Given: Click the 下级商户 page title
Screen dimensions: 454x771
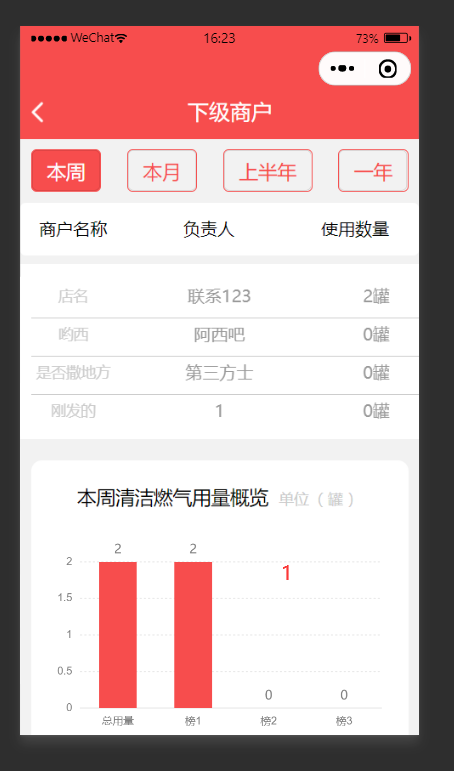Looking at the screenshot, I should (229, 113).
